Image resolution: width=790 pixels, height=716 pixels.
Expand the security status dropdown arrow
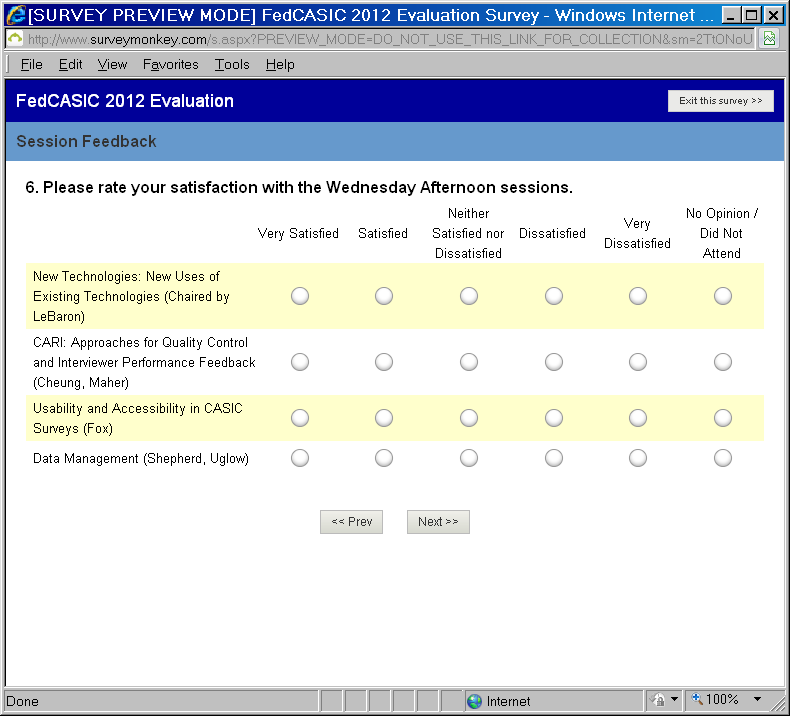click(675, 700)
